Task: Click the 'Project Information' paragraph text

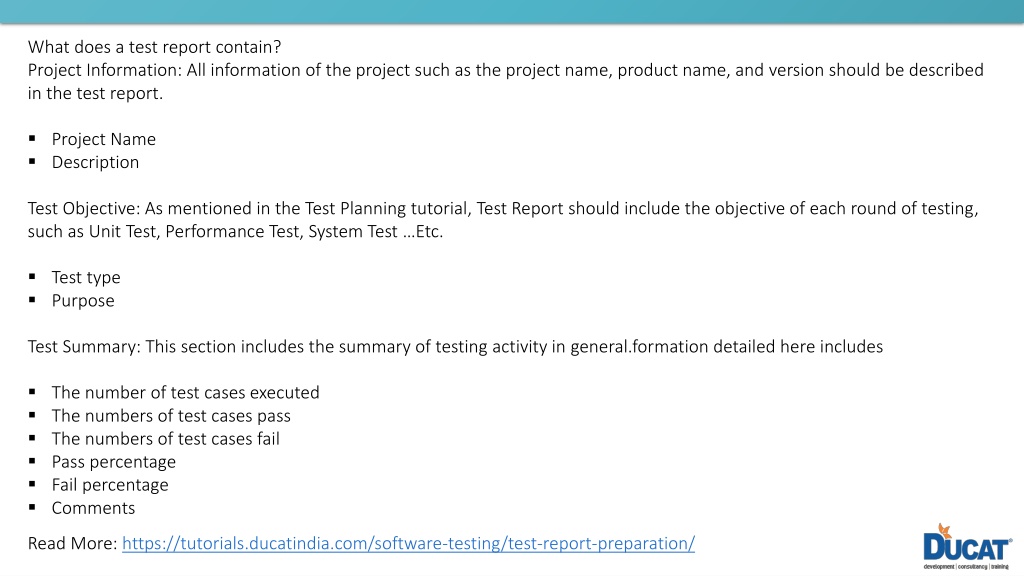Action: [505, 82]
